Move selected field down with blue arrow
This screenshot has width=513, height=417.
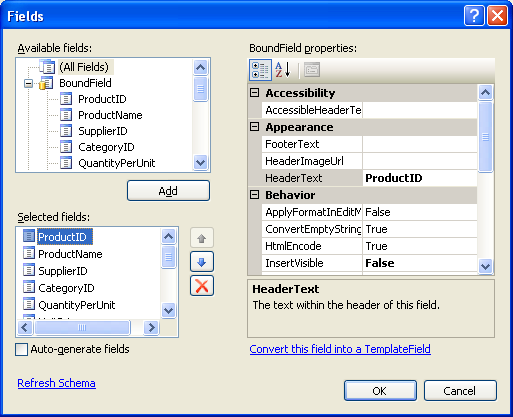(202, 262)
